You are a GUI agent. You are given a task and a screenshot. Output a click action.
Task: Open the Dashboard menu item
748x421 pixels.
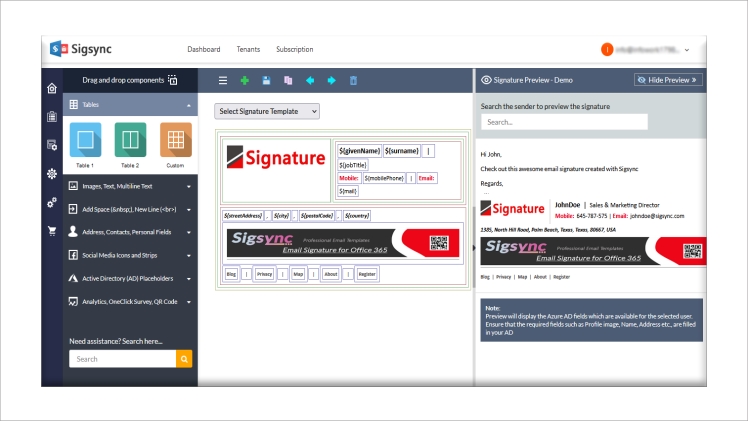coord(204,49)
